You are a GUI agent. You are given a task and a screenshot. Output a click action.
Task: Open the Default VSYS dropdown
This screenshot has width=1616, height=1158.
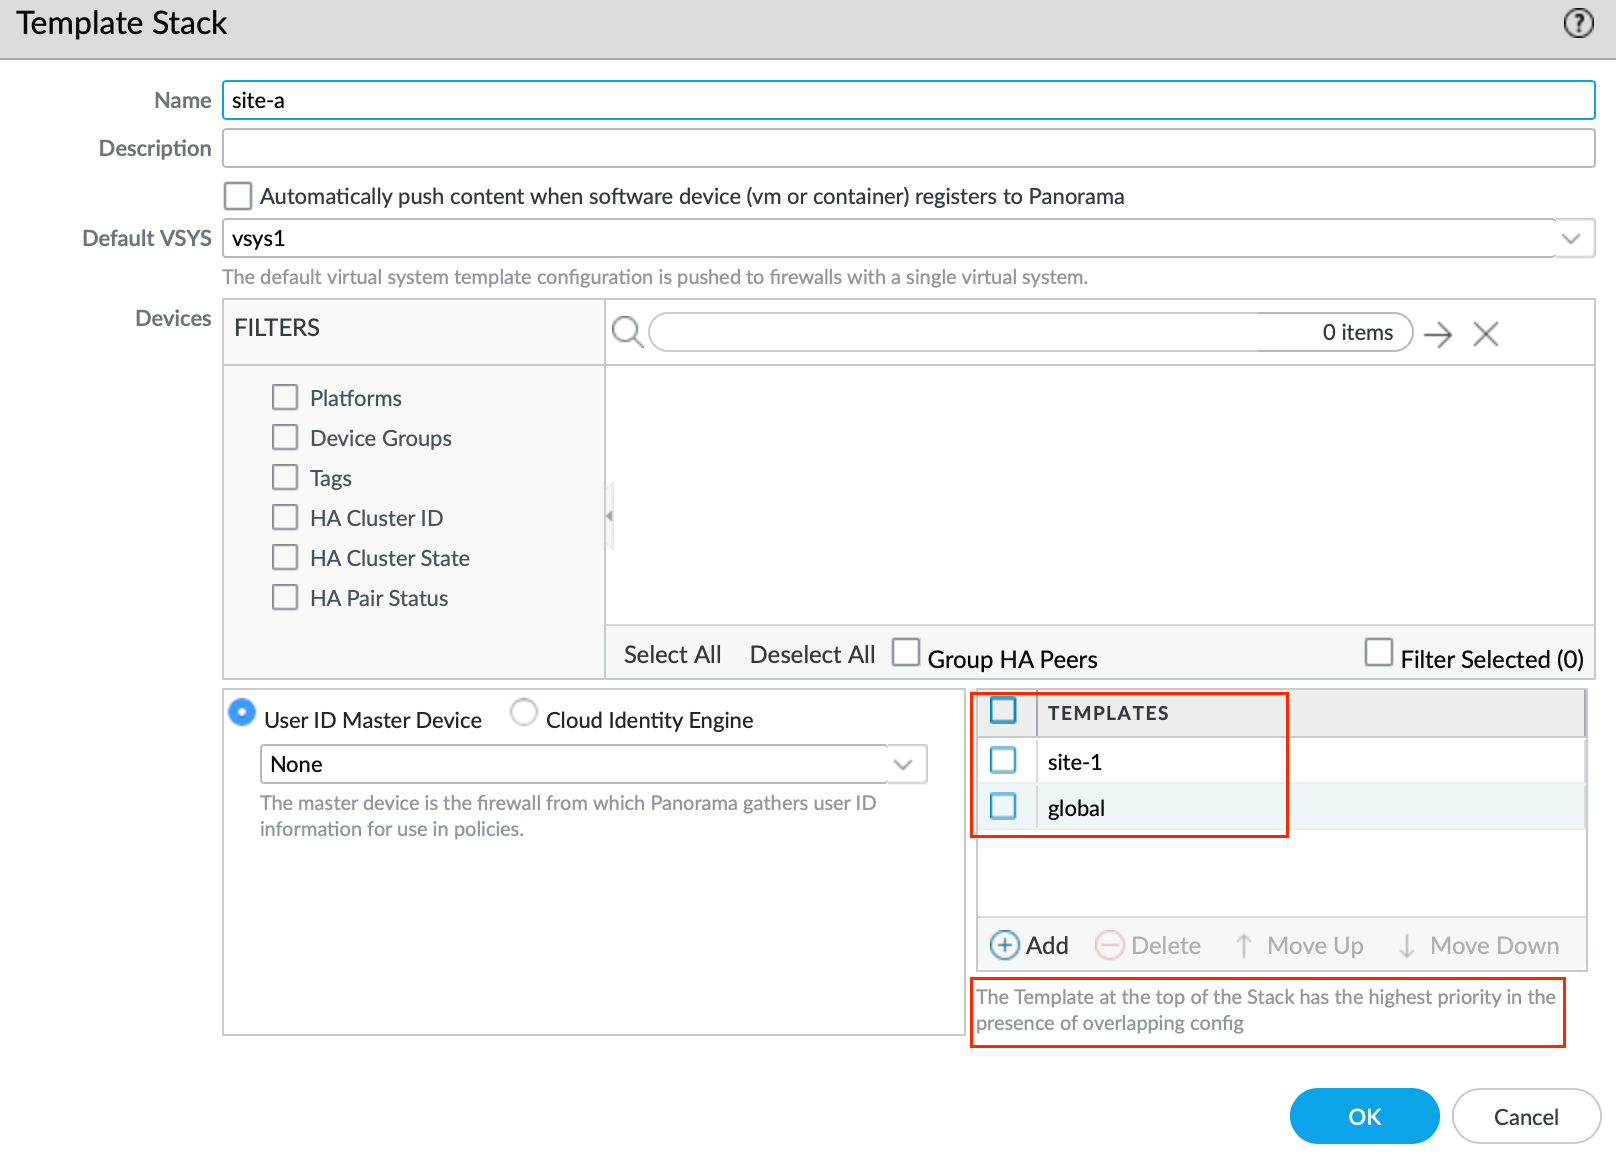(x=1570, y=239)
